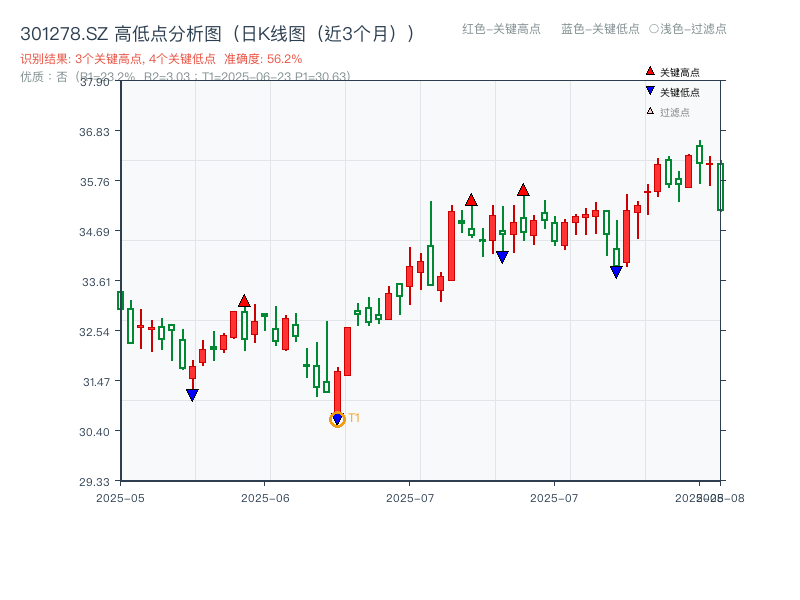
Task: Click the red key-high marker above the early-July peak
Action: coord(471,199)
